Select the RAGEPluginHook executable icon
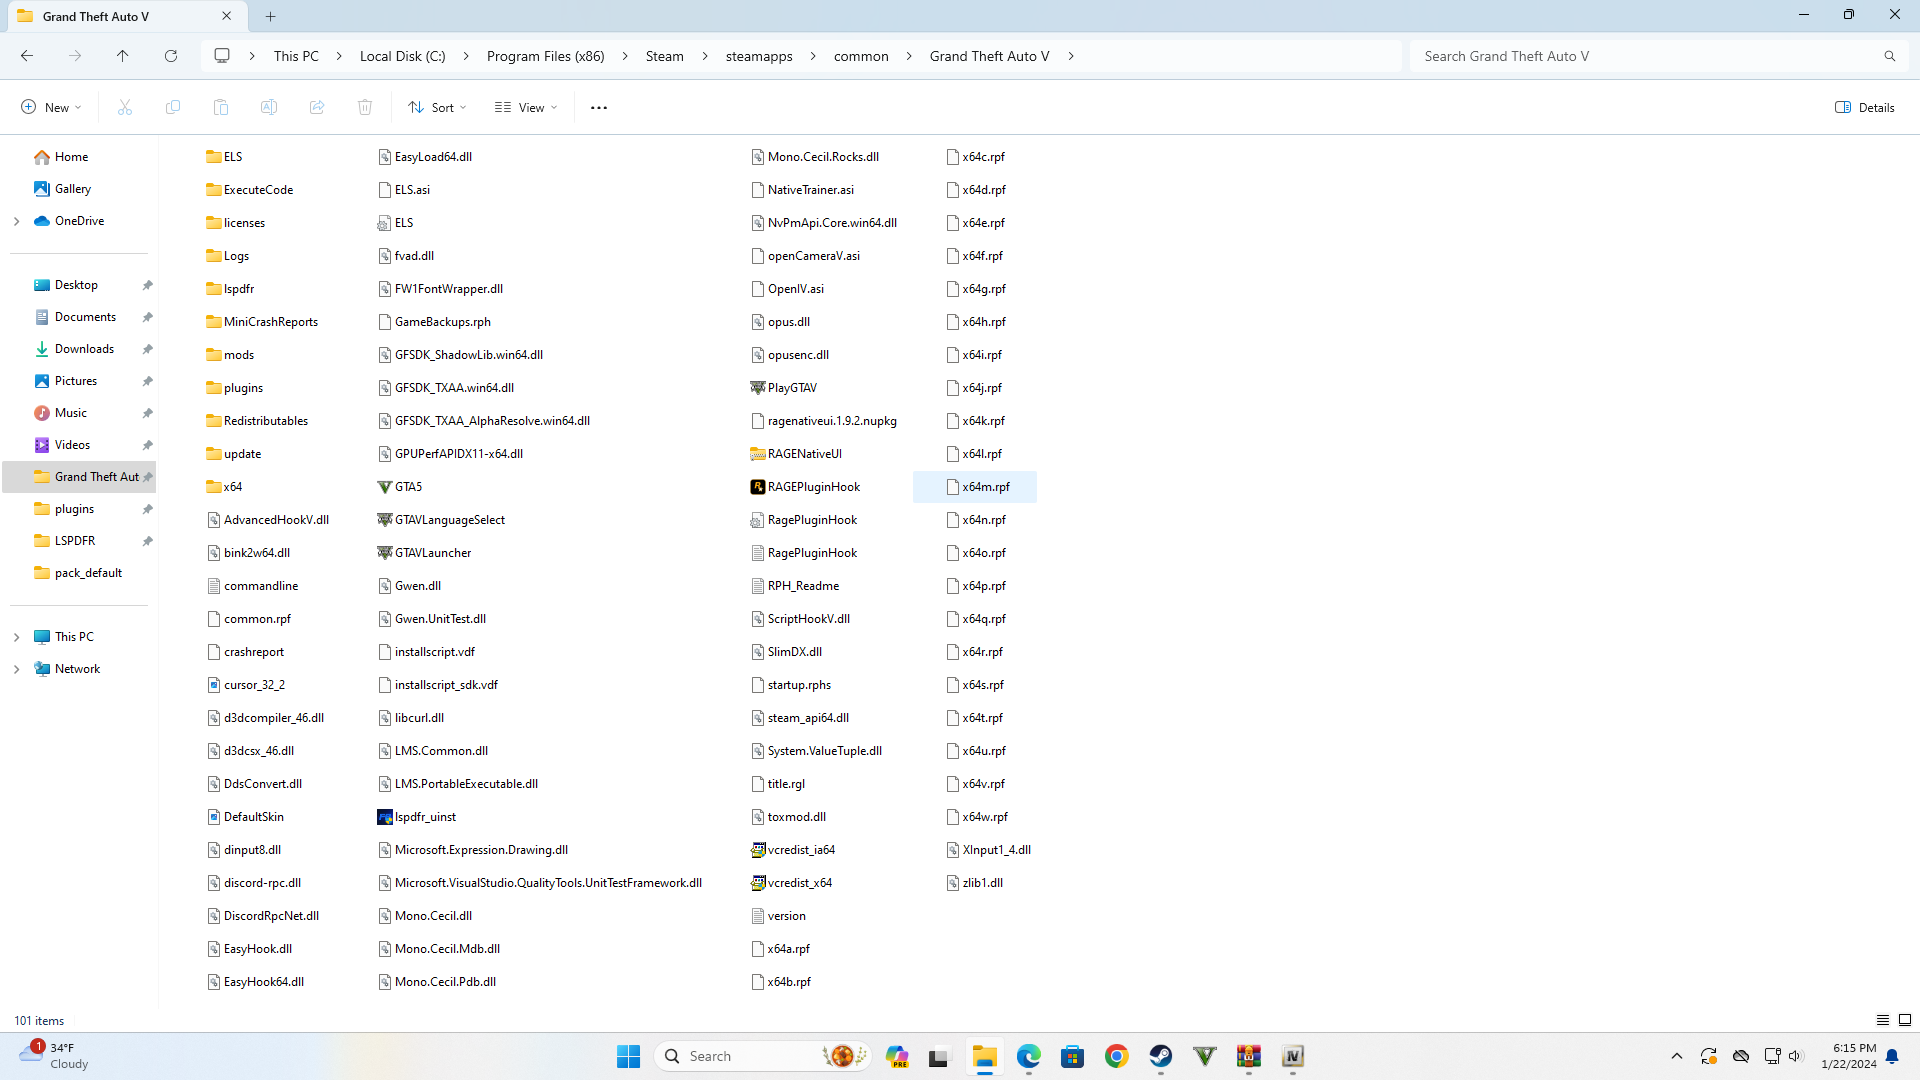1920x1080 pixels. tap(758, 487)
